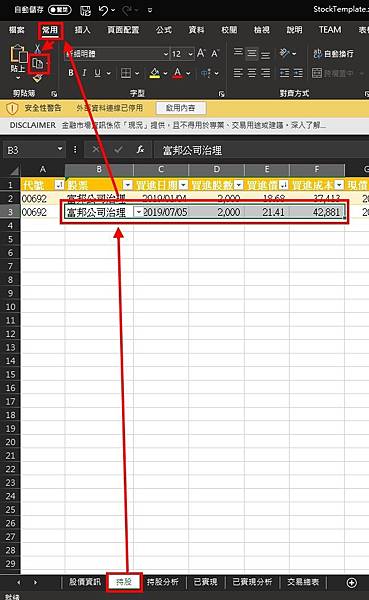Align text to middle vertically

(252, 53)
